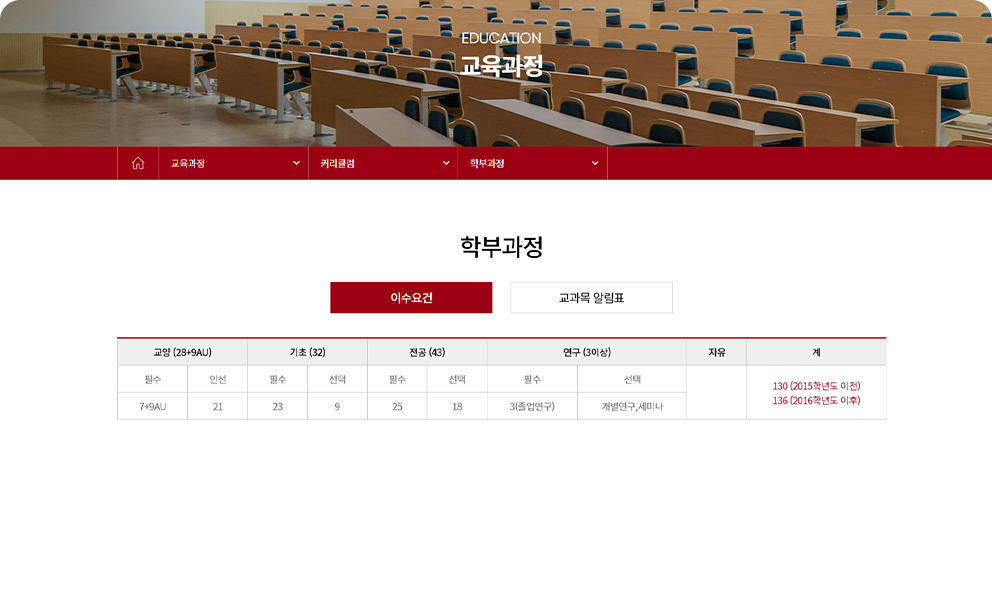This screenshot has width=992, height=615.
Task: Click the 7+9AU value cell
Action: (152, 406)
